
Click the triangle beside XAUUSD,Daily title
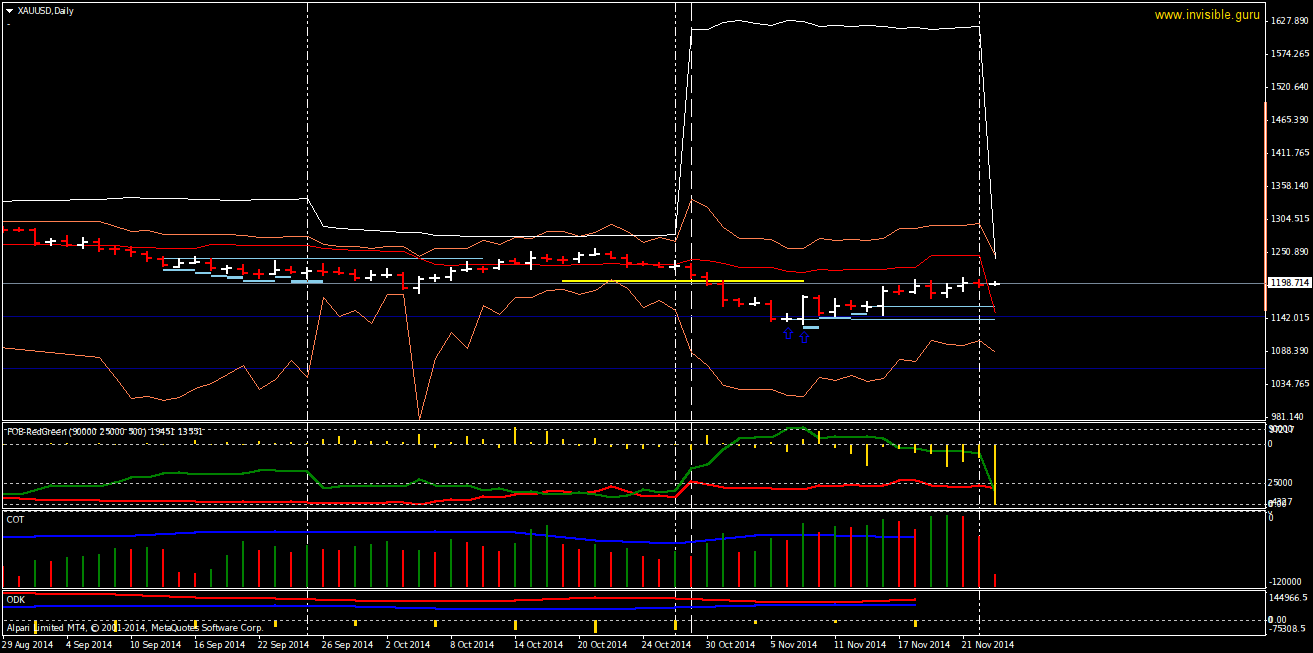pyautogui.click(x=10, y=11)
